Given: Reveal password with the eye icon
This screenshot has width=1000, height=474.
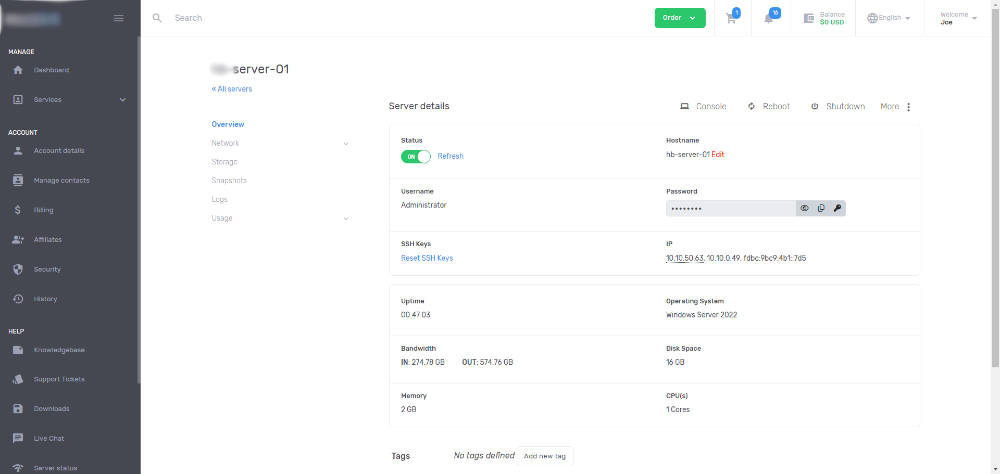Looking at the screenshot, I should pyautogui.click(x=803, y=208).
